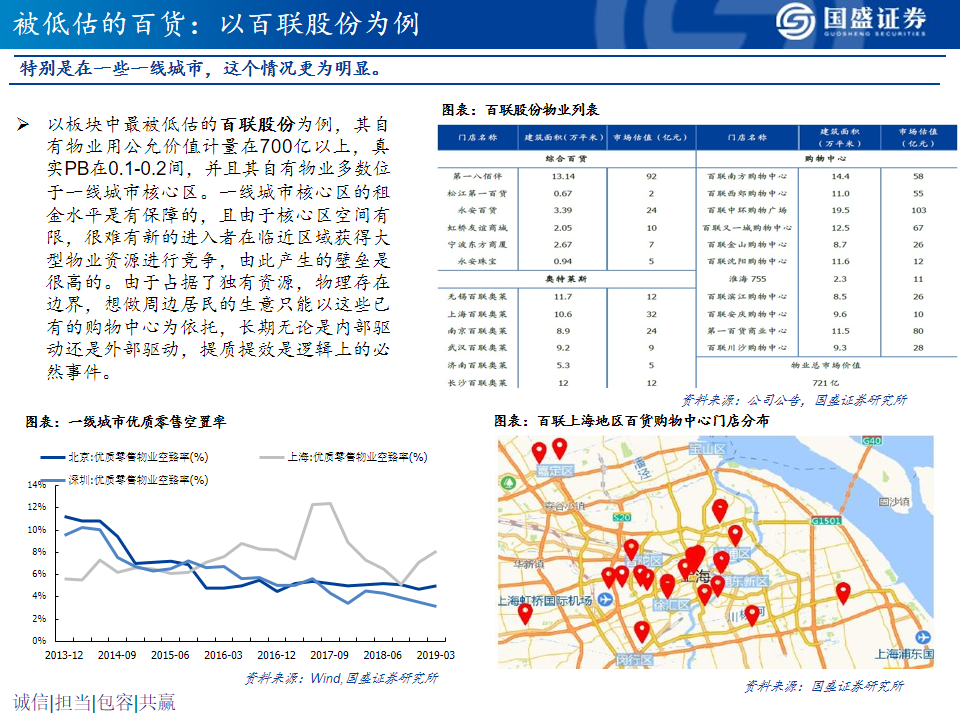
Task: Click the 百联又一城购物中心 cell
Action: pyautogui.click(x=747, y=228)
